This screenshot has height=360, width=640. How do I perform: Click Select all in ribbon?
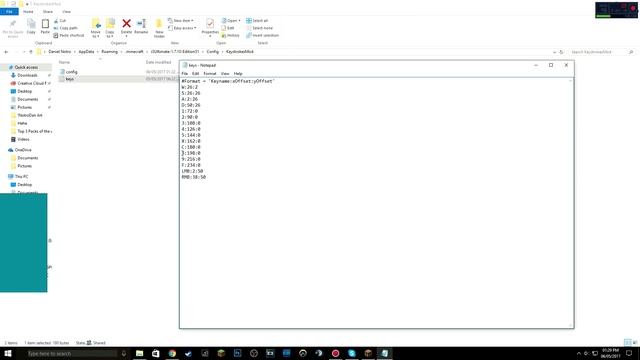[x=257, y=20]
